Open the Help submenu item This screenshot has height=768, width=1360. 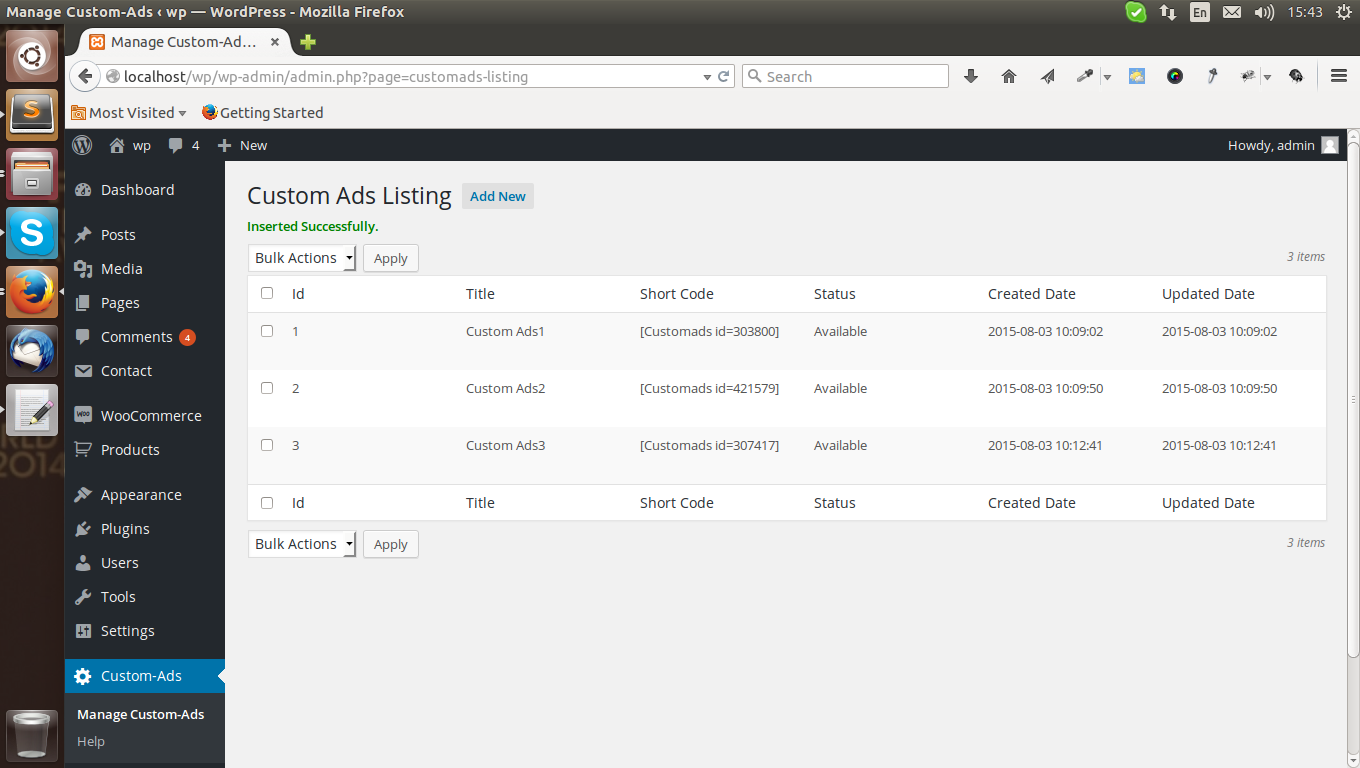pos(91,741)
